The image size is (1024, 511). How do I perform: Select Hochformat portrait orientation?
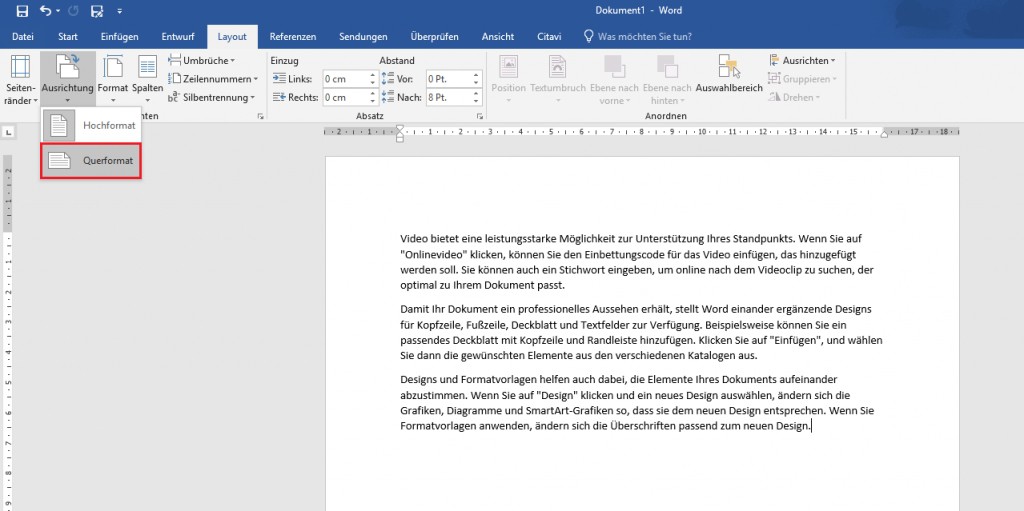[90, 125]
